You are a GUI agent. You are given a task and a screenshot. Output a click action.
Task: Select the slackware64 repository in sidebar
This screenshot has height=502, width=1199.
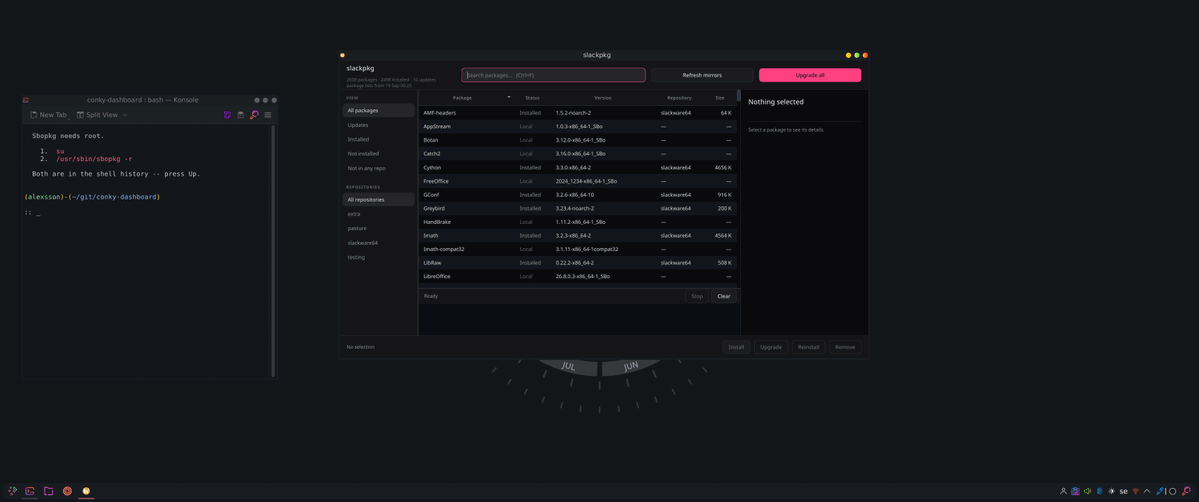pyautogui.click(x=379, y=243)
